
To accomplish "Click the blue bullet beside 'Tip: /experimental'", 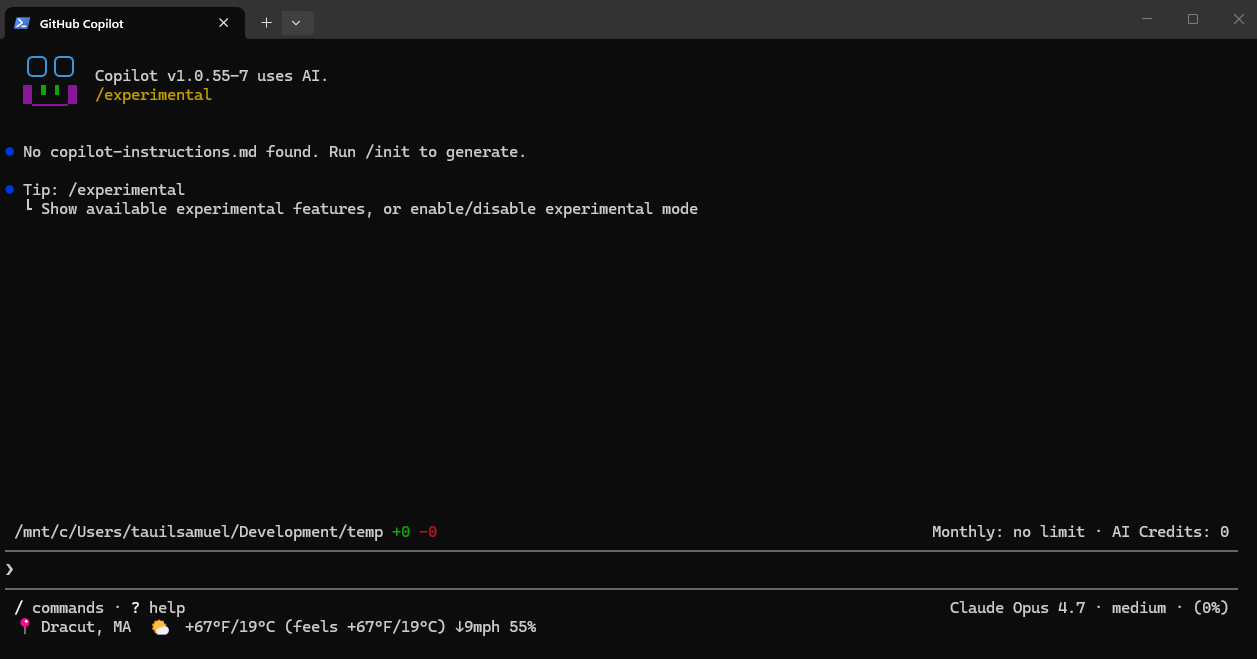I will pyautogui.click(x=10, y=189).
